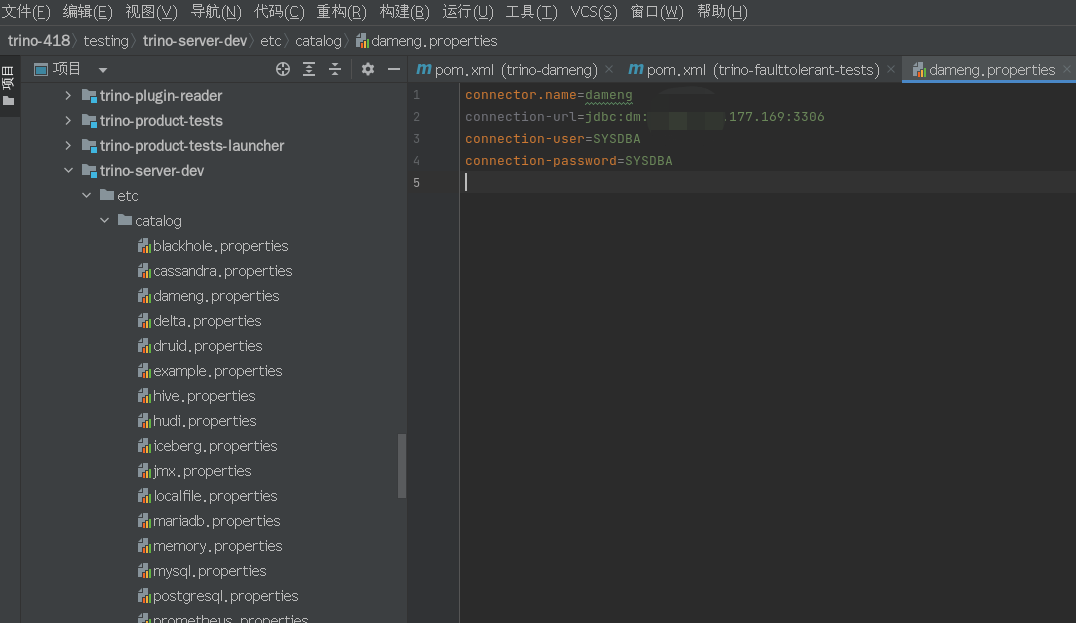Image resolution: width=1076 pixels, height=623 pixels.
Task: Open the 视图(V) menu
Action: [151, 12]
